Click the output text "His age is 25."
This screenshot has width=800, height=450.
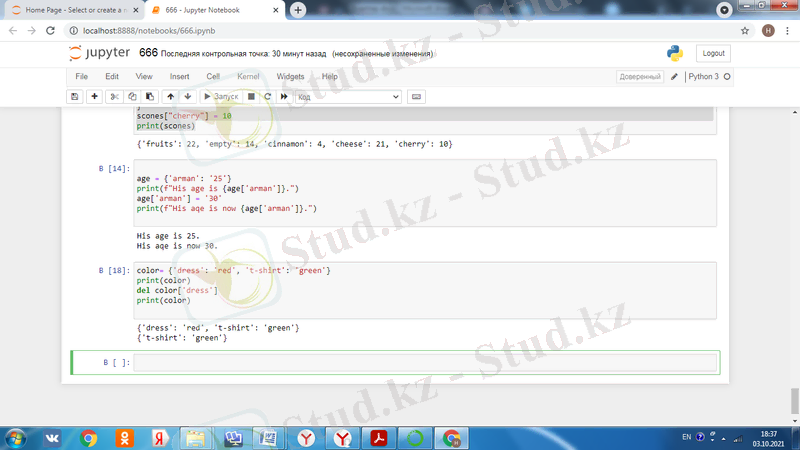coord(168,236)
